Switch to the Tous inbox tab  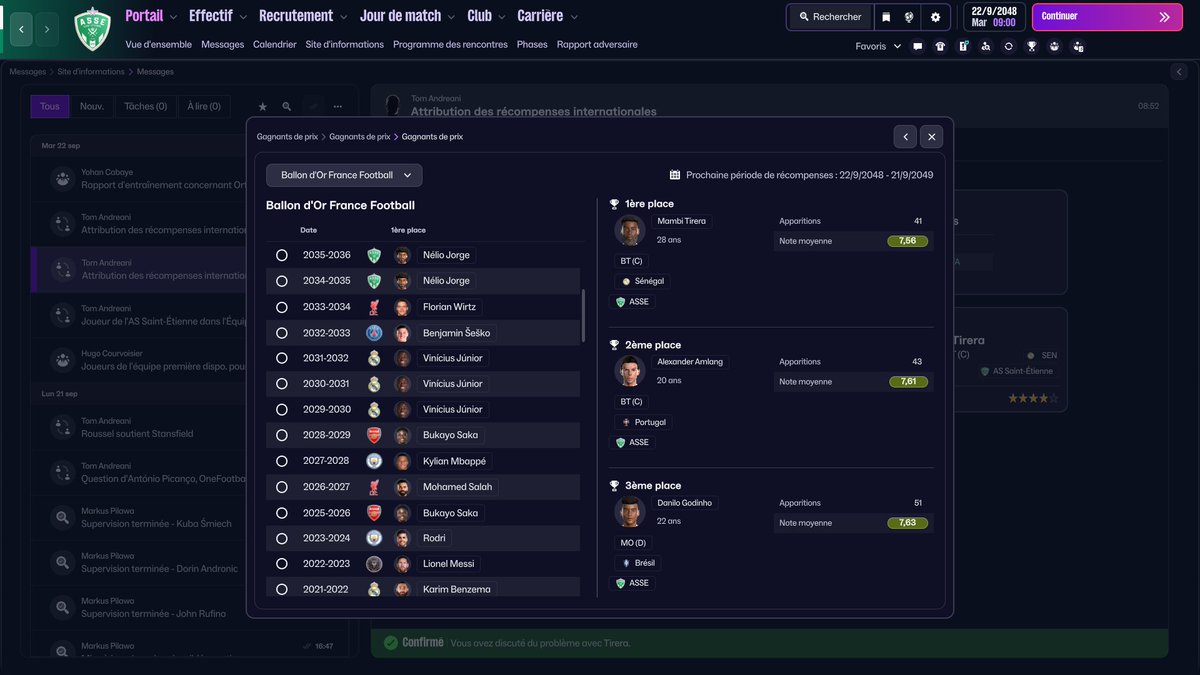coord(50,106)
